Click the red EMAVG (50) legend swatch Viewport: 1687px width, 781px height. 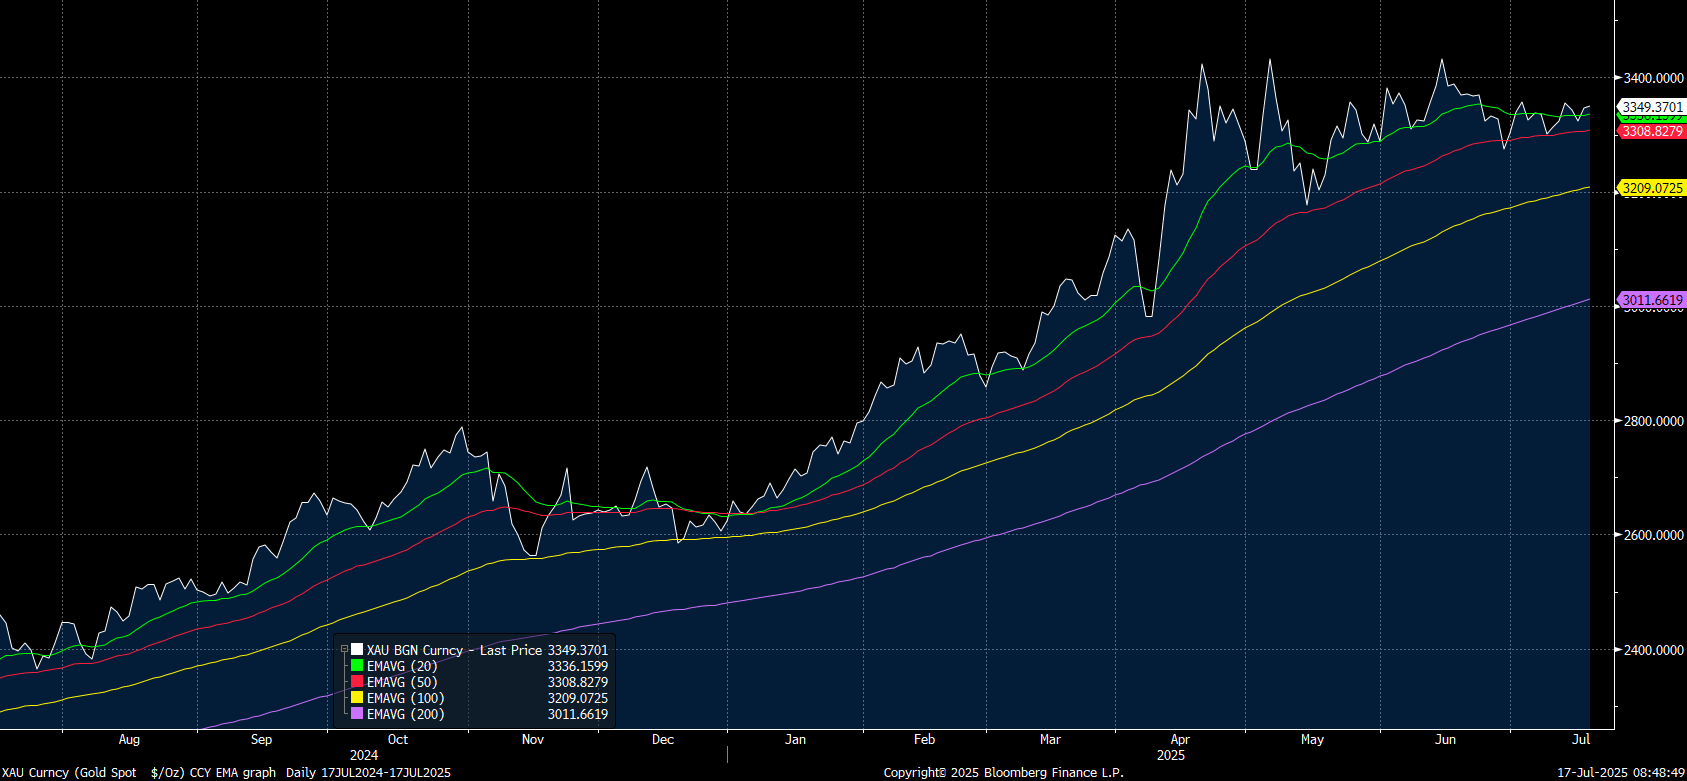(357, 682)
